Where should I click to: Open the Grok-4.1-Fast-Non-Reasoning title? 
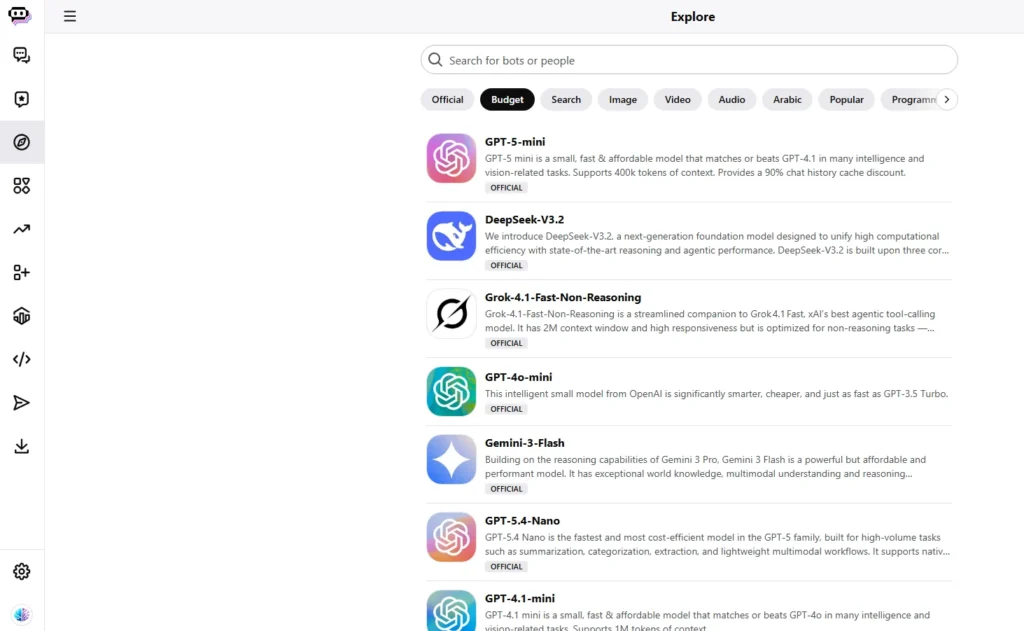tap(563, 297)
